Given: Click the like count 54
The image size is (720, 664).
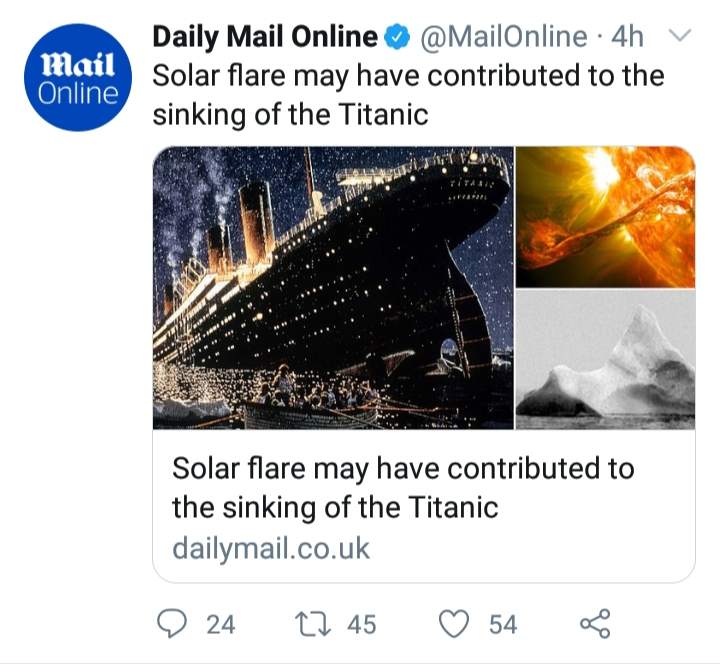Looking at the screenshot, I should click(x=503, y=625).
